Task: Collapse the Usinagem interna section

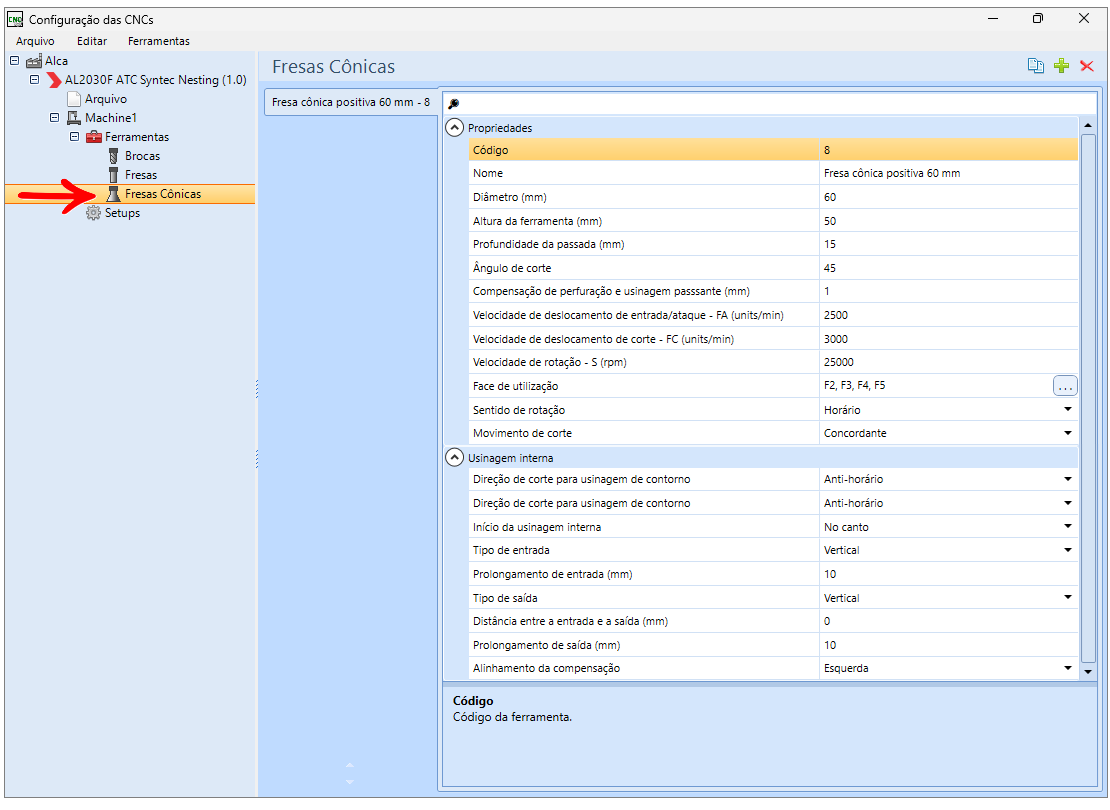Action: coord(454,458)
